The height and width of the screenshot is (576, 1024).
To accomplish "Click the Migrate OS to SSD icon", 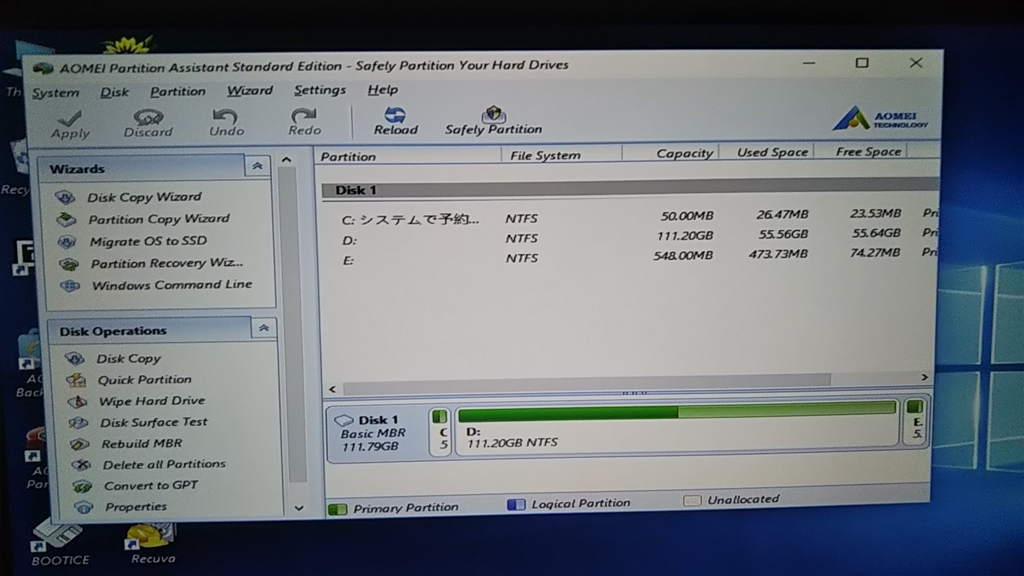I will coord(67,242).
